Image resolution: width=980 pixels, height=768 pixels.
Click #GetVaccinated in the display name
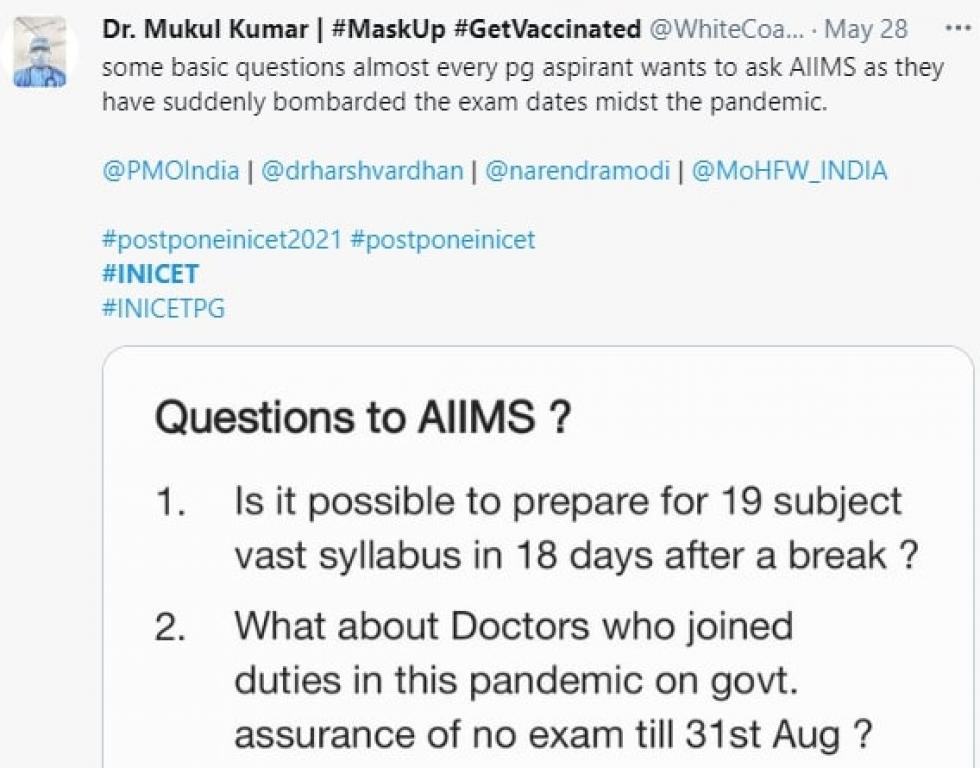point(547,29)
